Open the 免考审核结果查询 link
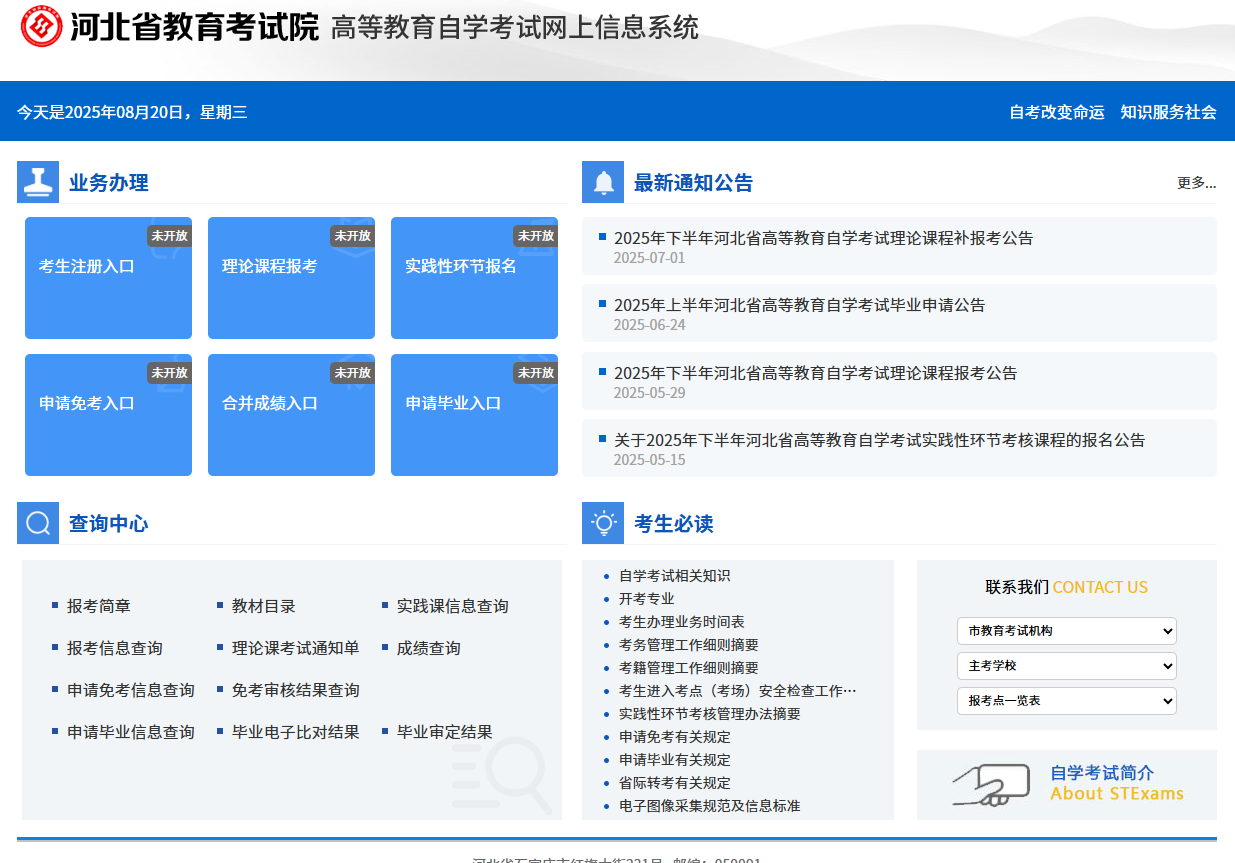The image size is (1235, 863). pyautogui.click(x=296, y=690)
